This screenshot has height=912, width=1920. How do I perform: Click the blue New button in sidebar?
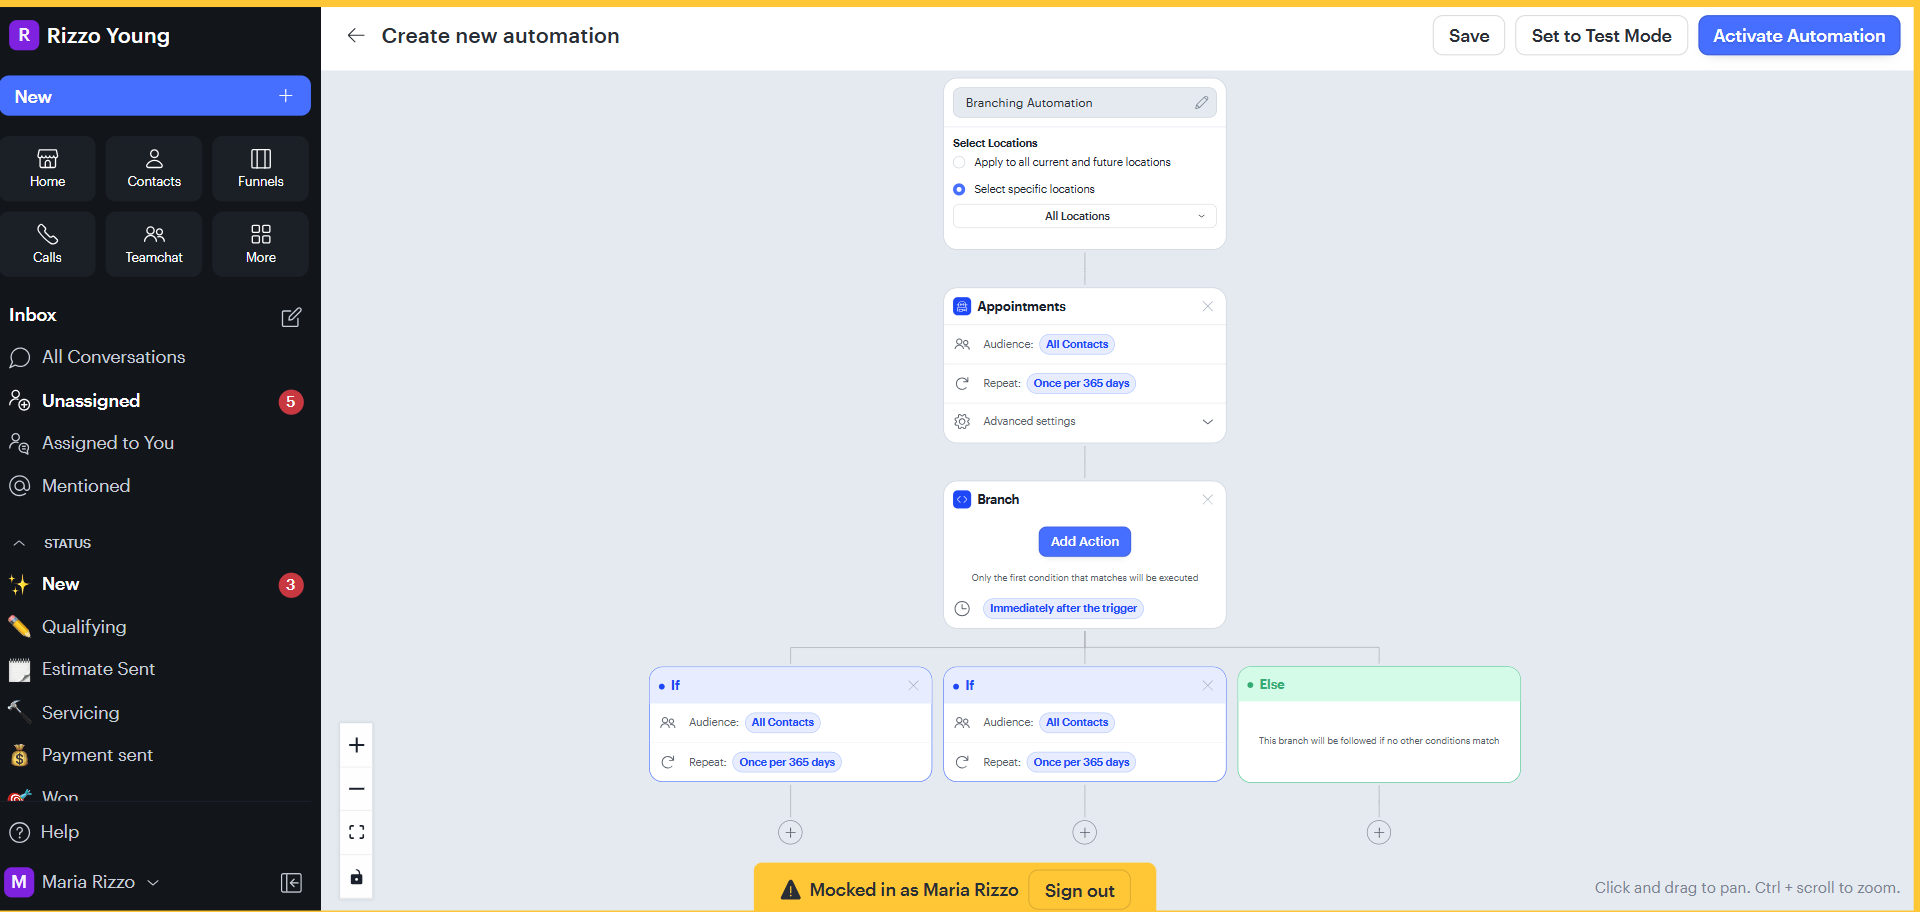(x=155, y=96)
